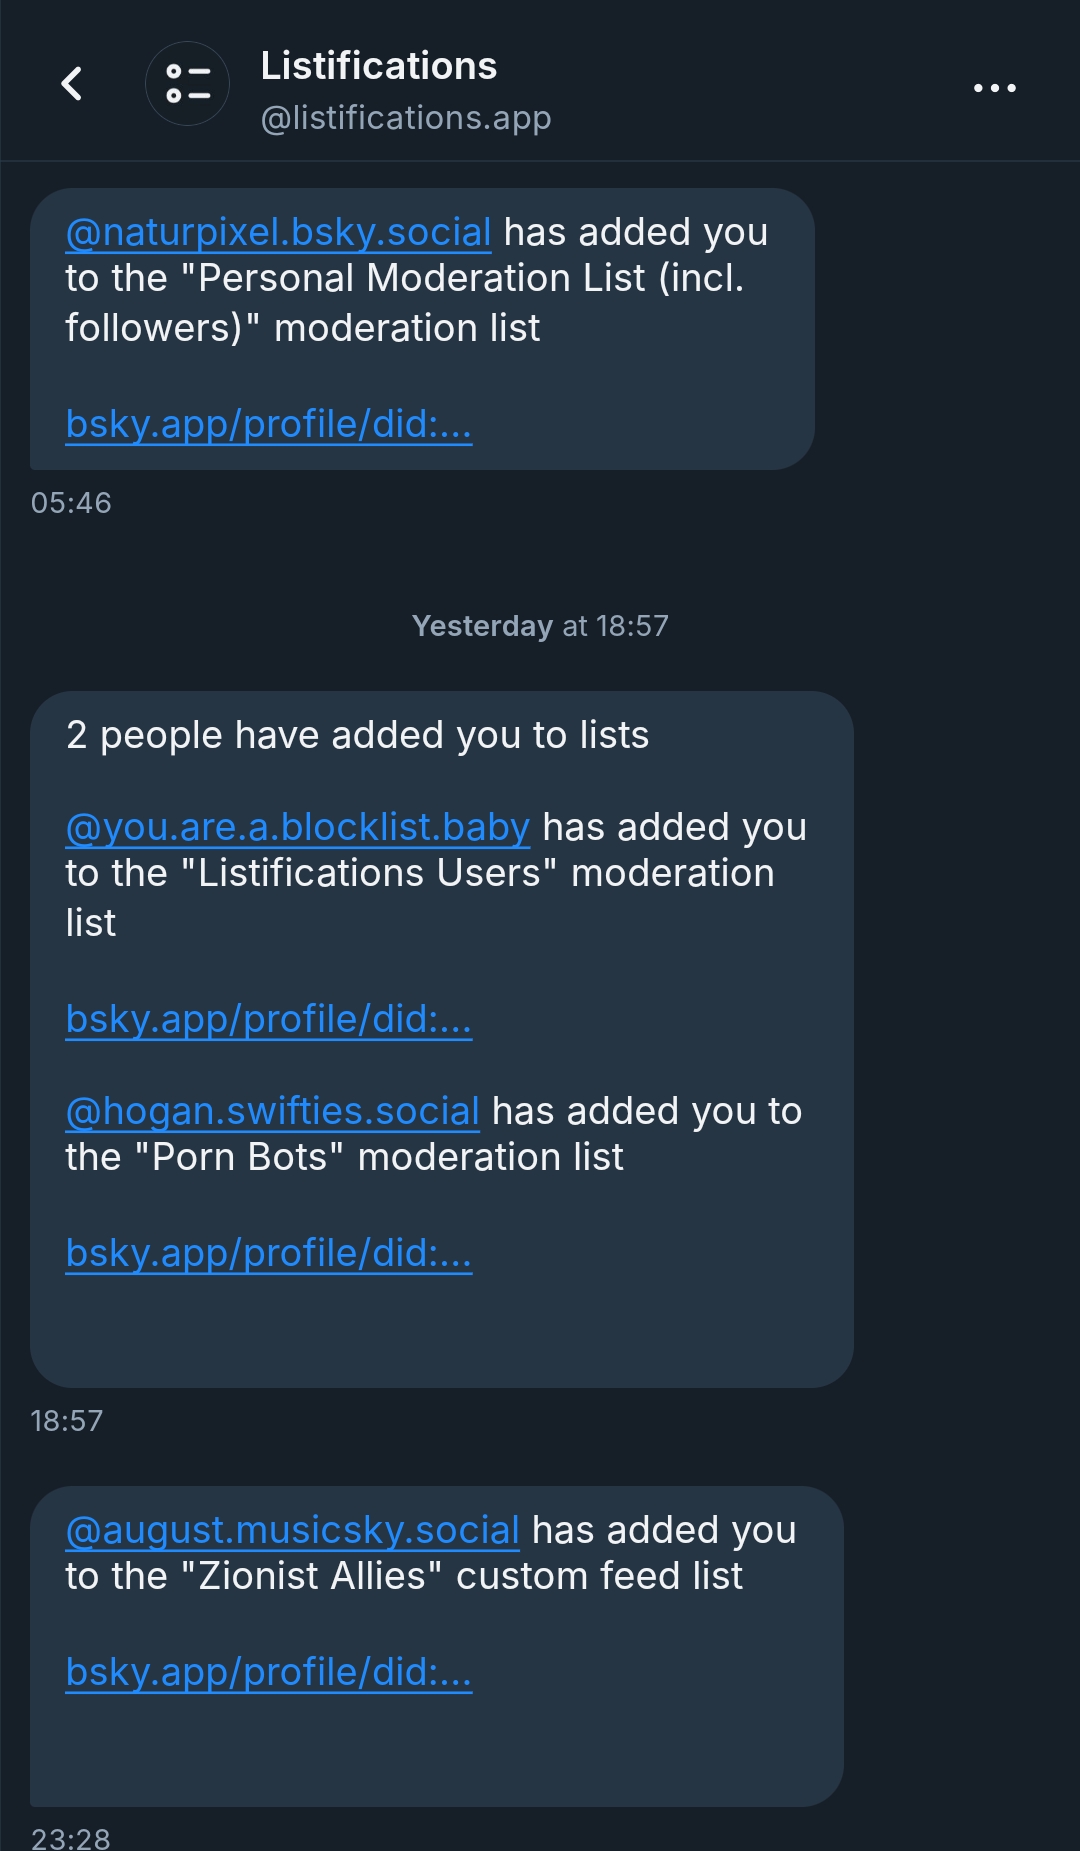
Task: Open profile link below Listifications Users entry
Action: click(x=268, y=1019)
